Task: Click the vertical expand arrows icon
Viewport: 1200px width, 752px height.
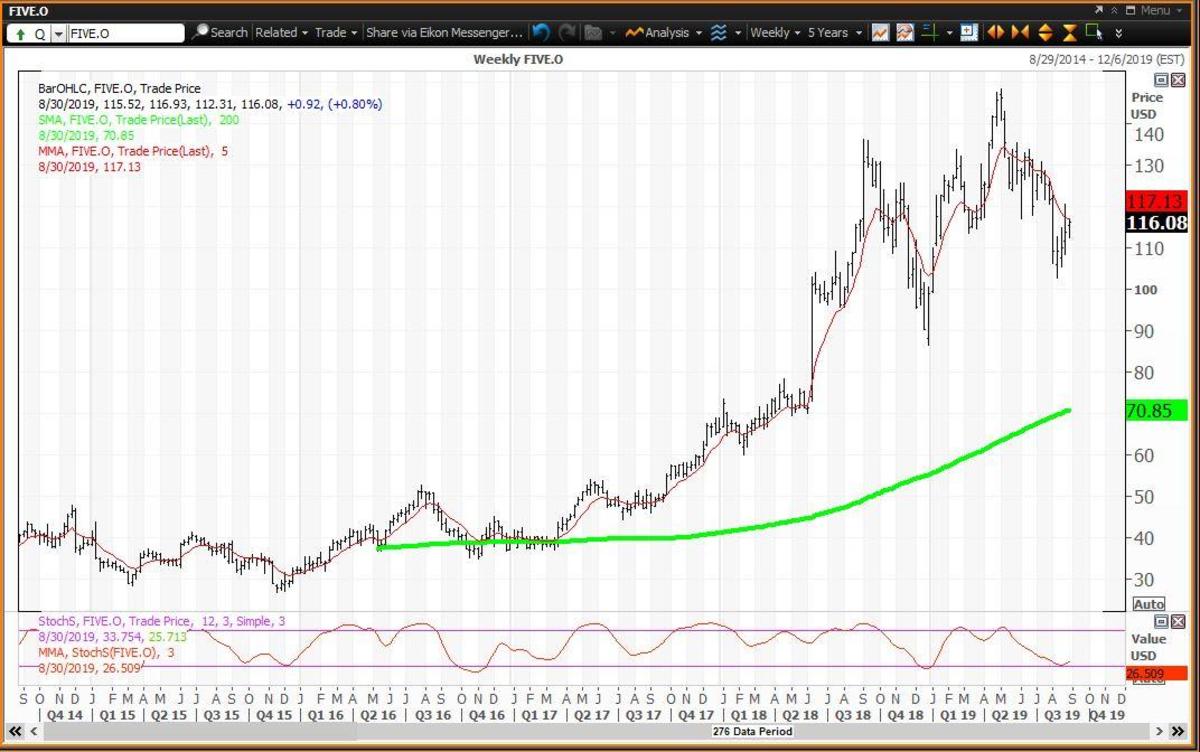Action: tap(1045, 32)
